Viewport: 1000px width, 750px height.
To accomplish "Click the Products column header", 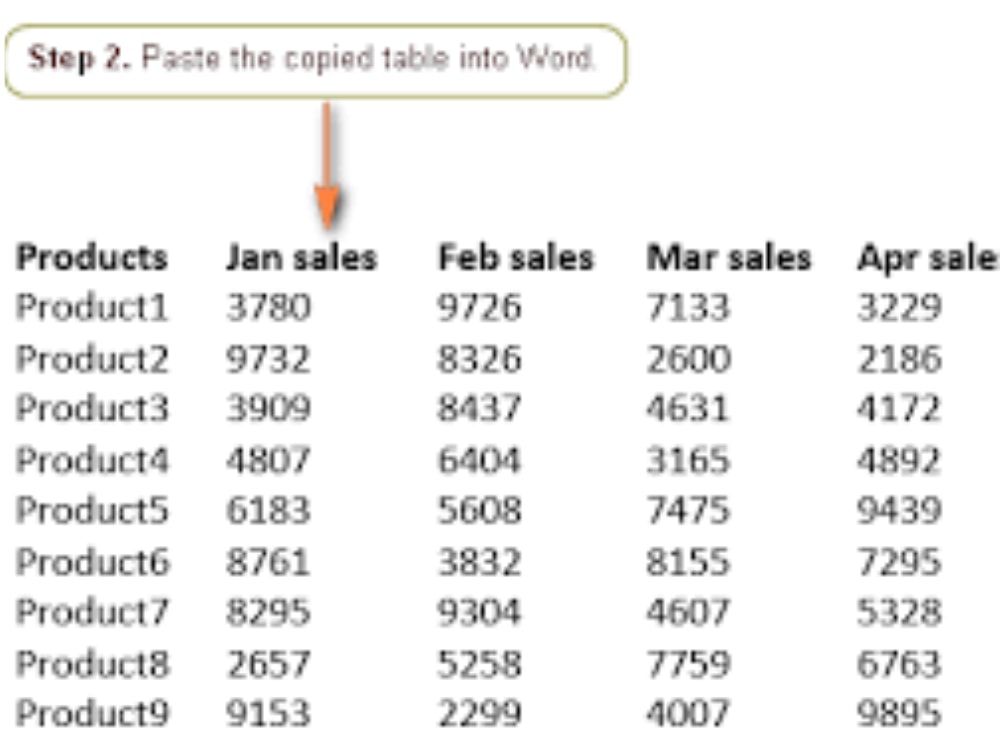I will click(92, 258).
